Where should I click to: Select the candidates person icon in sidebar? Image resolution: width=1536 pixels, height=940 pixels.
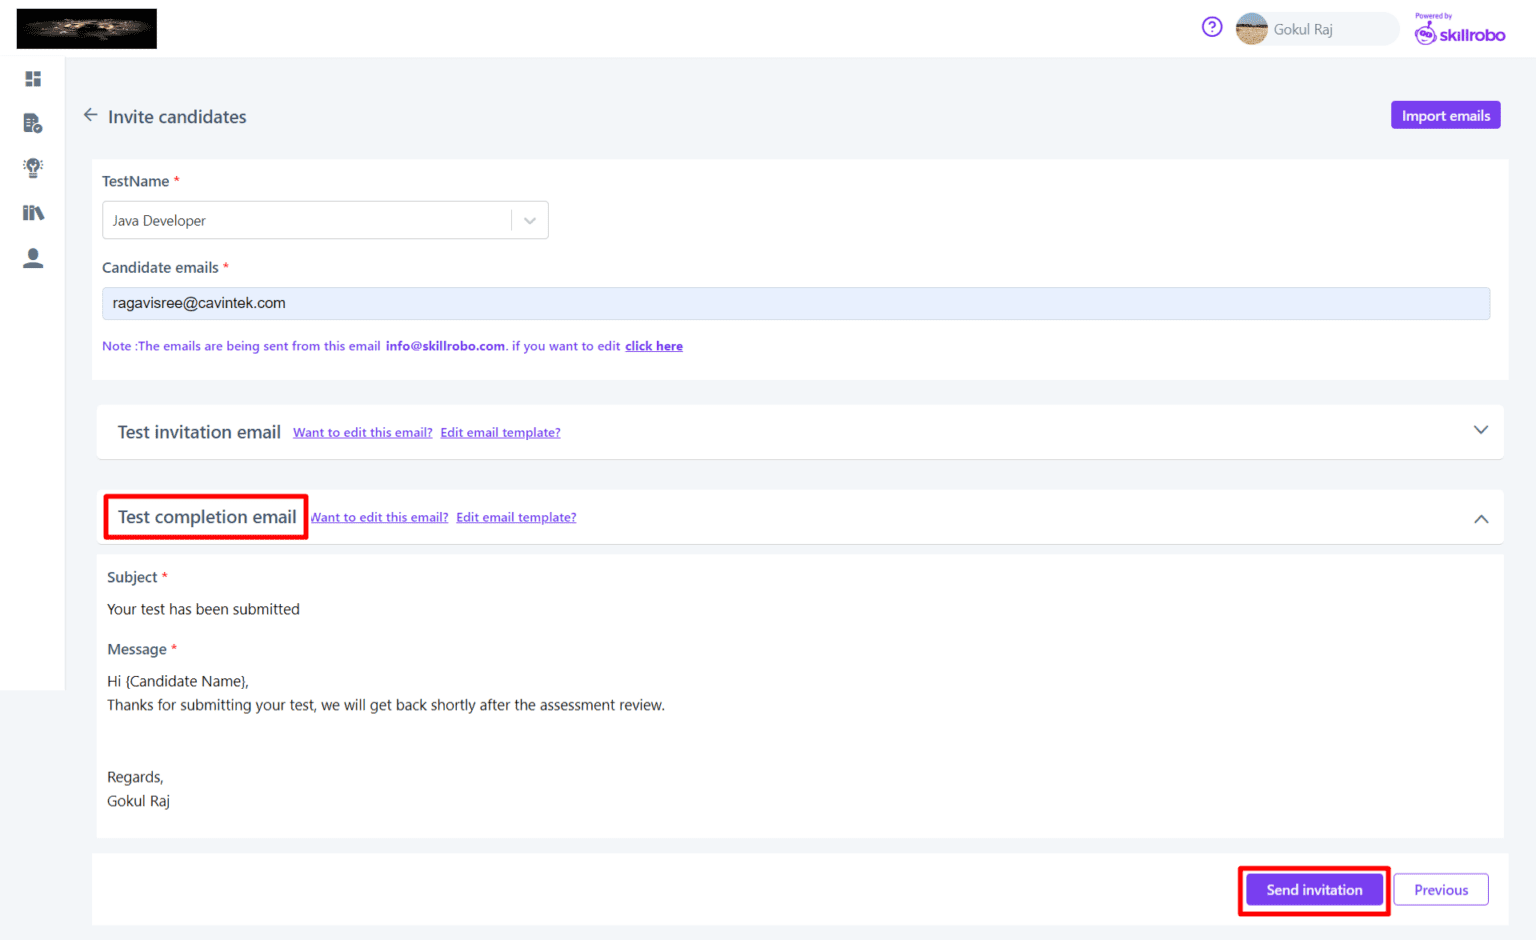click(x=33, y=258)
